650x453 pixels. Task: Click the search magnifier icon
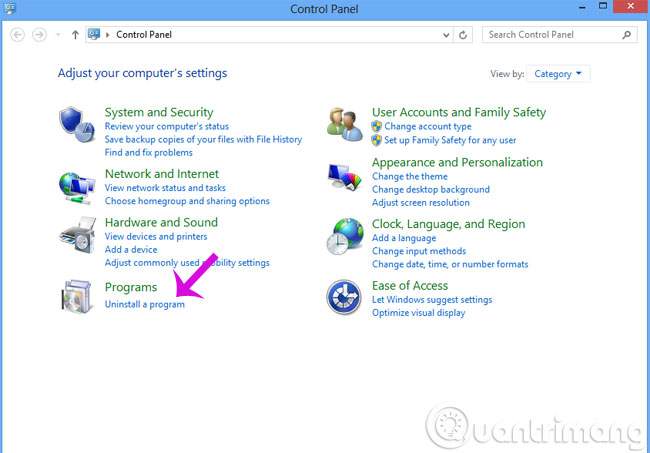(x=626, y=35)
